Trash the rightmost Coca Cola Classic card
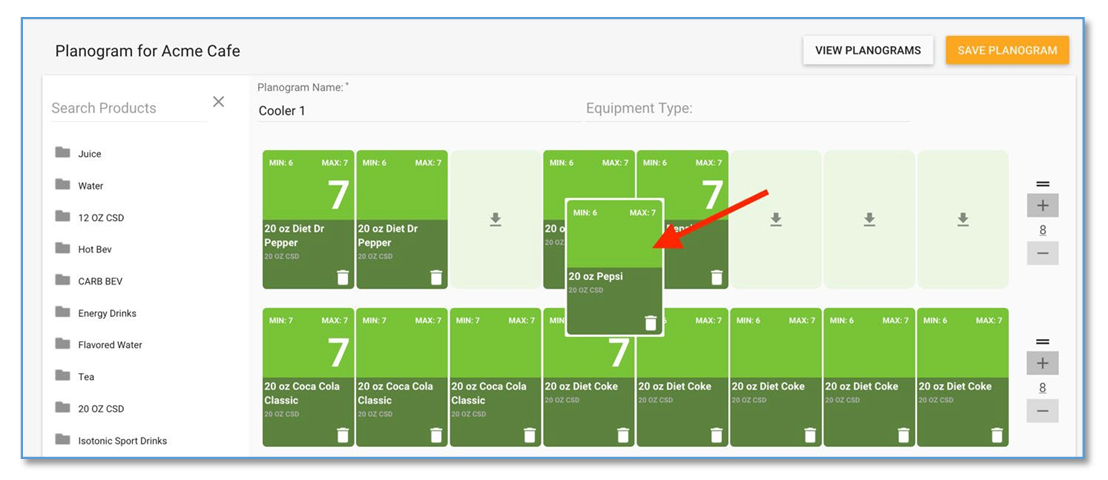The image size is (1108, 480). tap(529, 435)
